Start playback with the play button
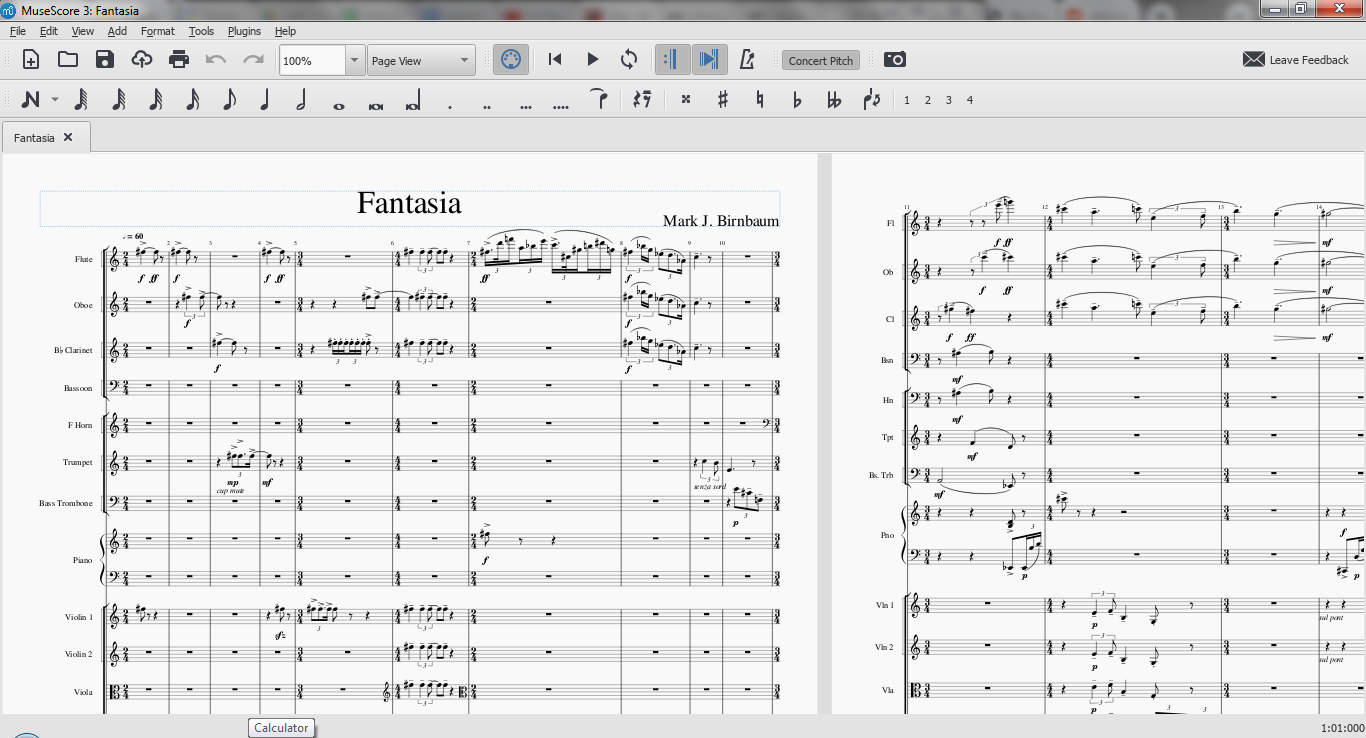Screen dimensions: 1366x738 pyautogui.click(x=592, y=60)
